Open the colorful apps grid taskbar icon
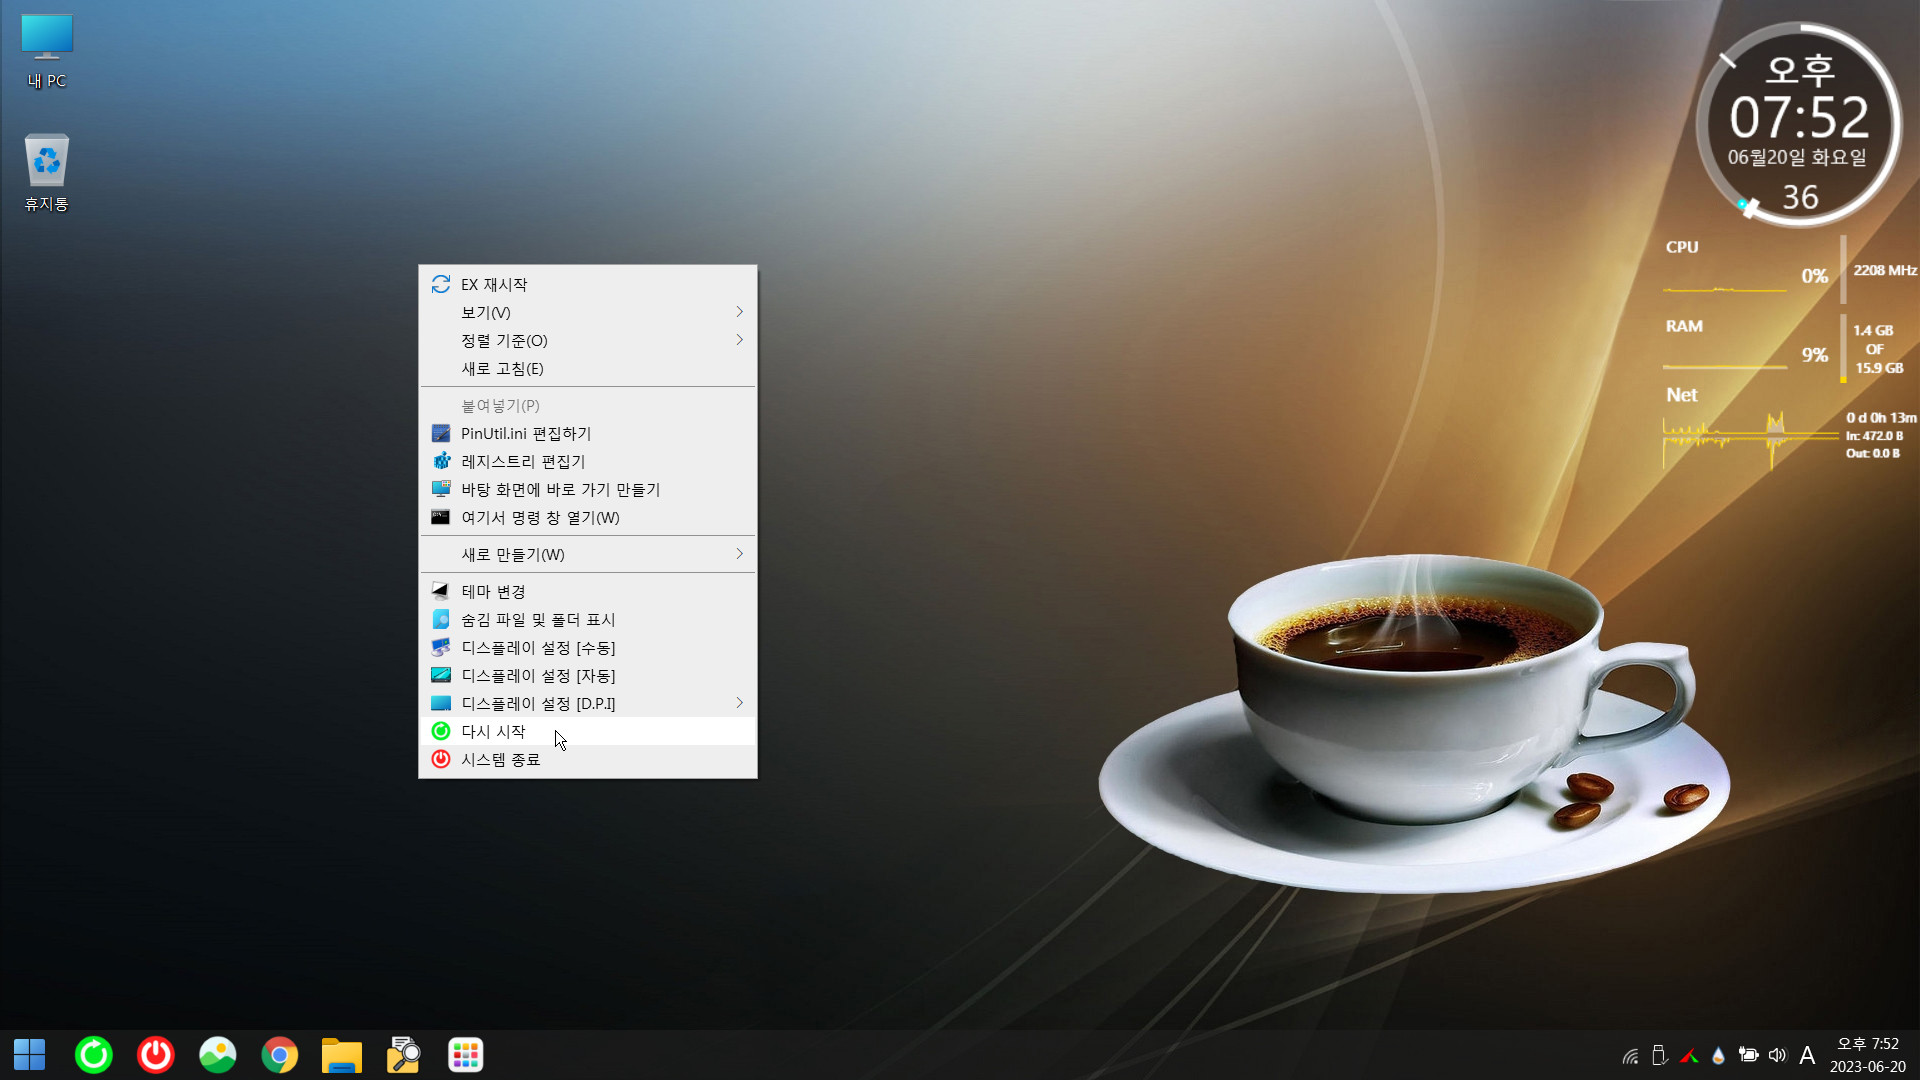Image resolution: width=1920 pixels, height=1080 pixels. point(466,1055)
